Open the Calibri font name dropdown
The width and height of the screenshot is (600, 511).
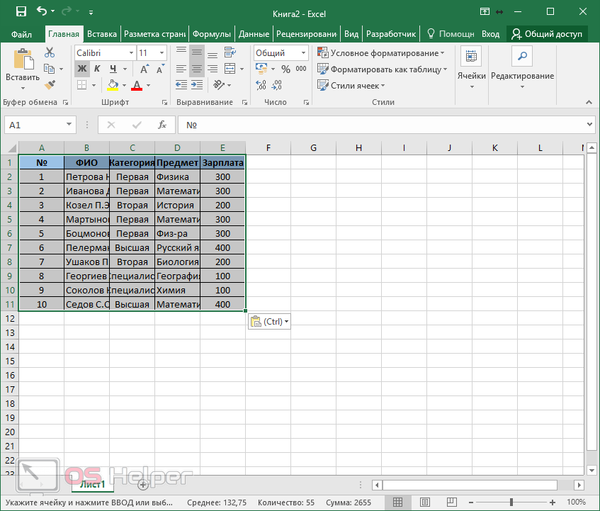(x=131, y=53)
